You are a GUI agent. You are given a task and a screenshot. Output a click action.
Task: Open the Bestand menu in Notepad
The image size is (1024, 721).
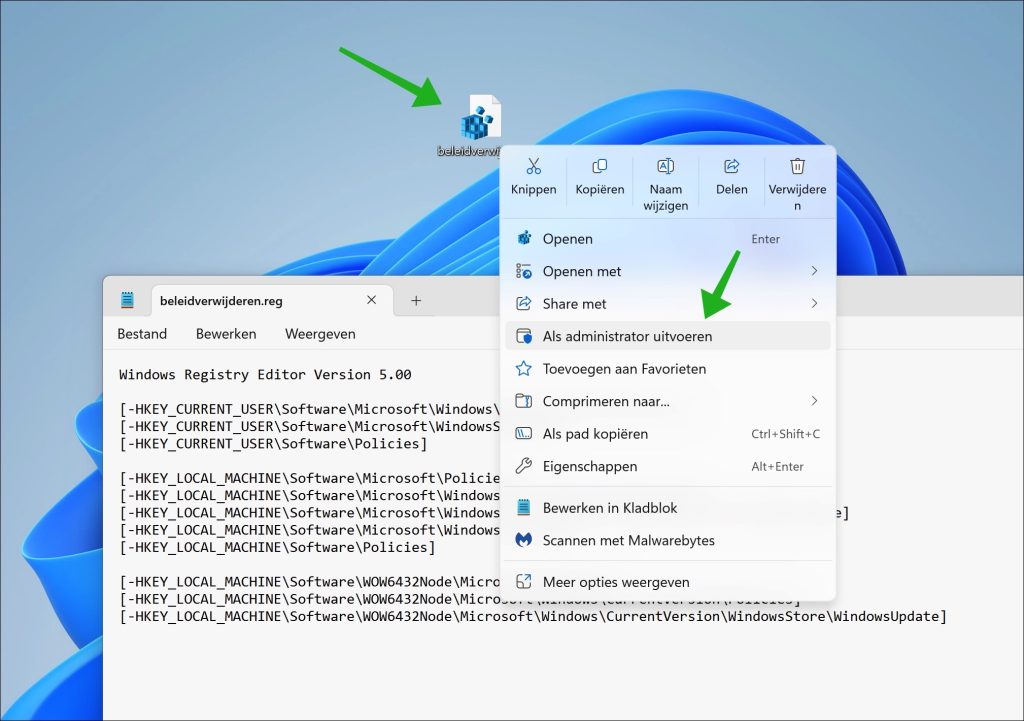[x=142, y=334]
